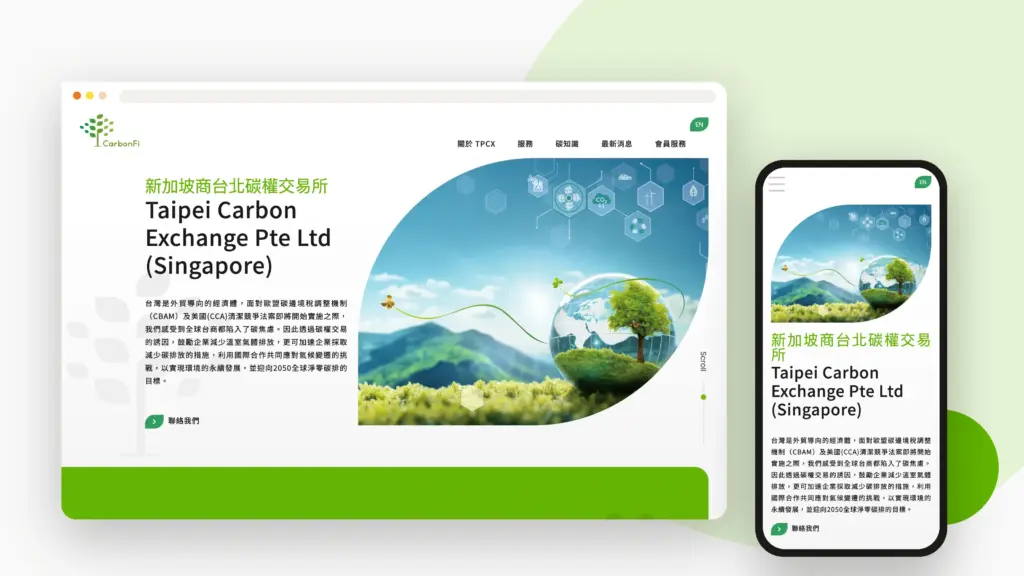Click the desktop hero globe-and-tree image
This screenshot has height=576, width=1024.
click(533, 292)
